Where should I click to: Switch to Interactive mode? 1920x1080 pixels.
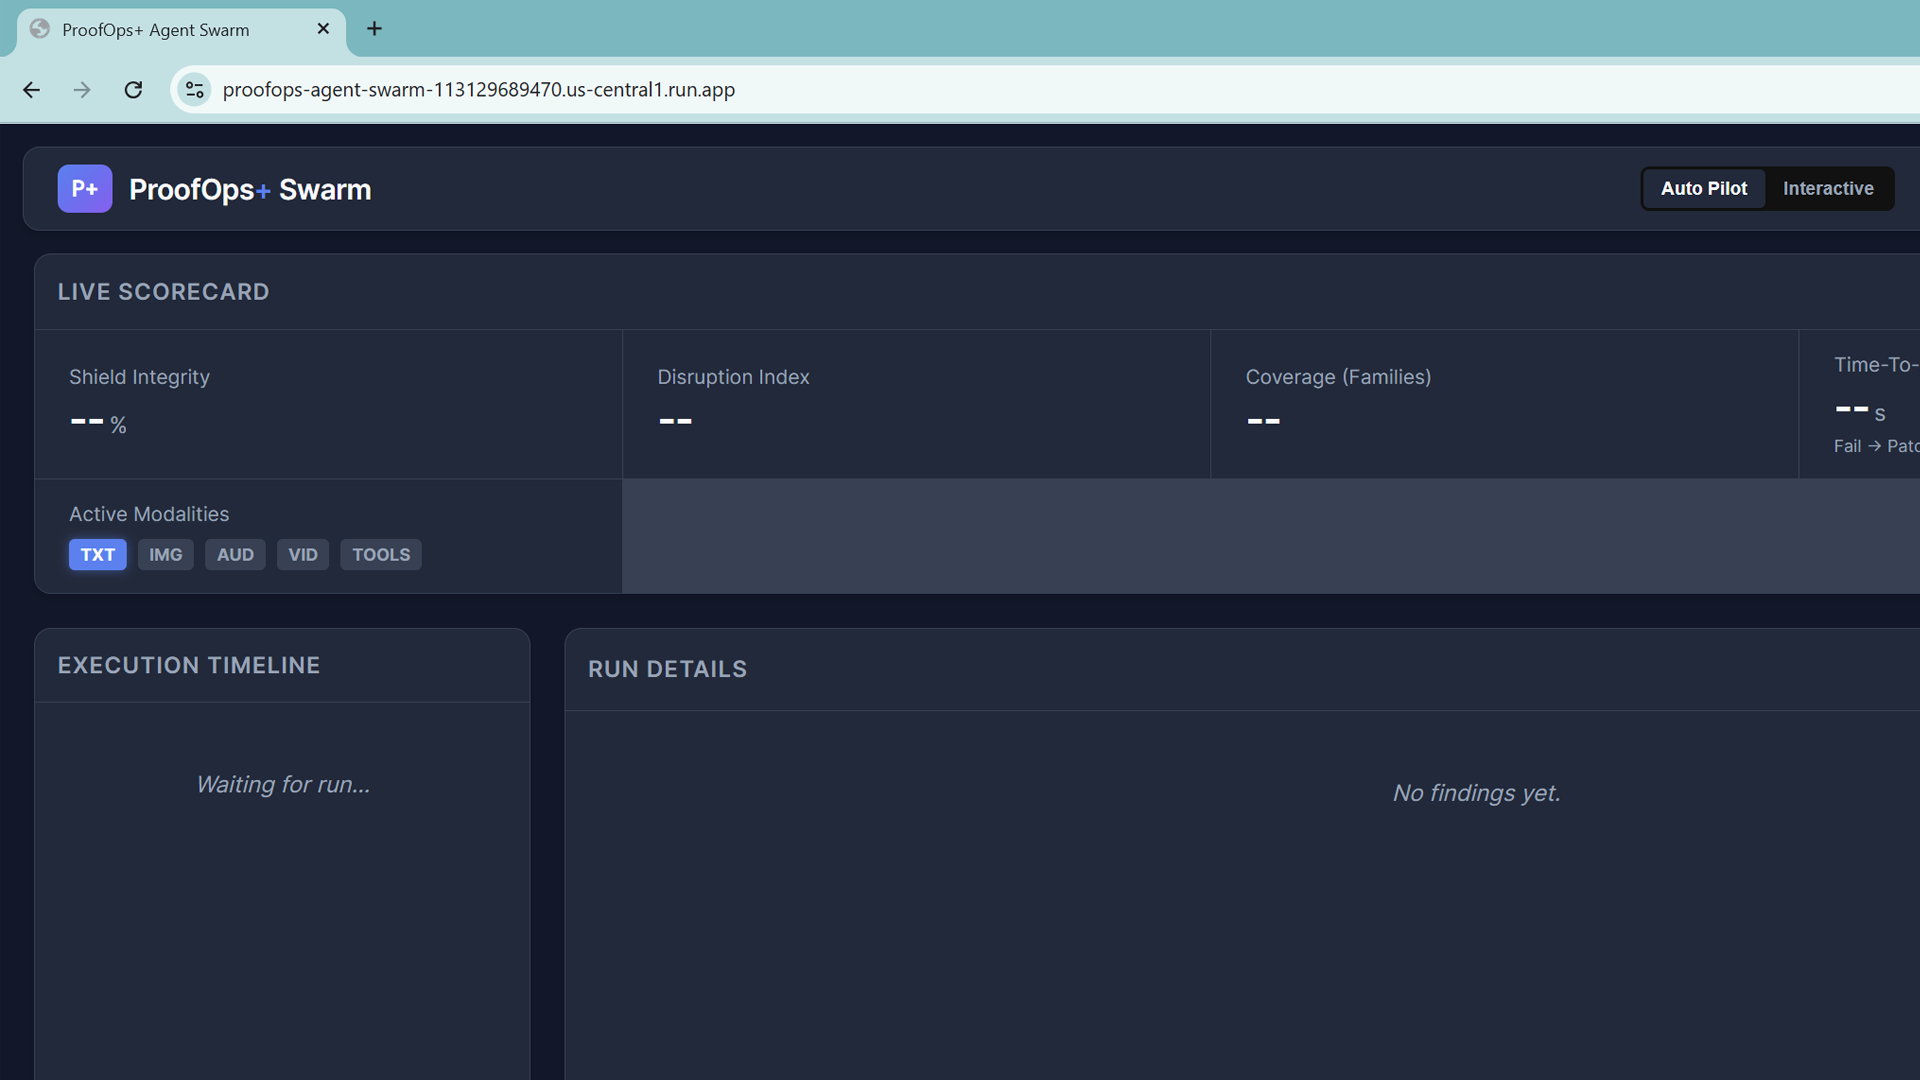point(1827,189)
